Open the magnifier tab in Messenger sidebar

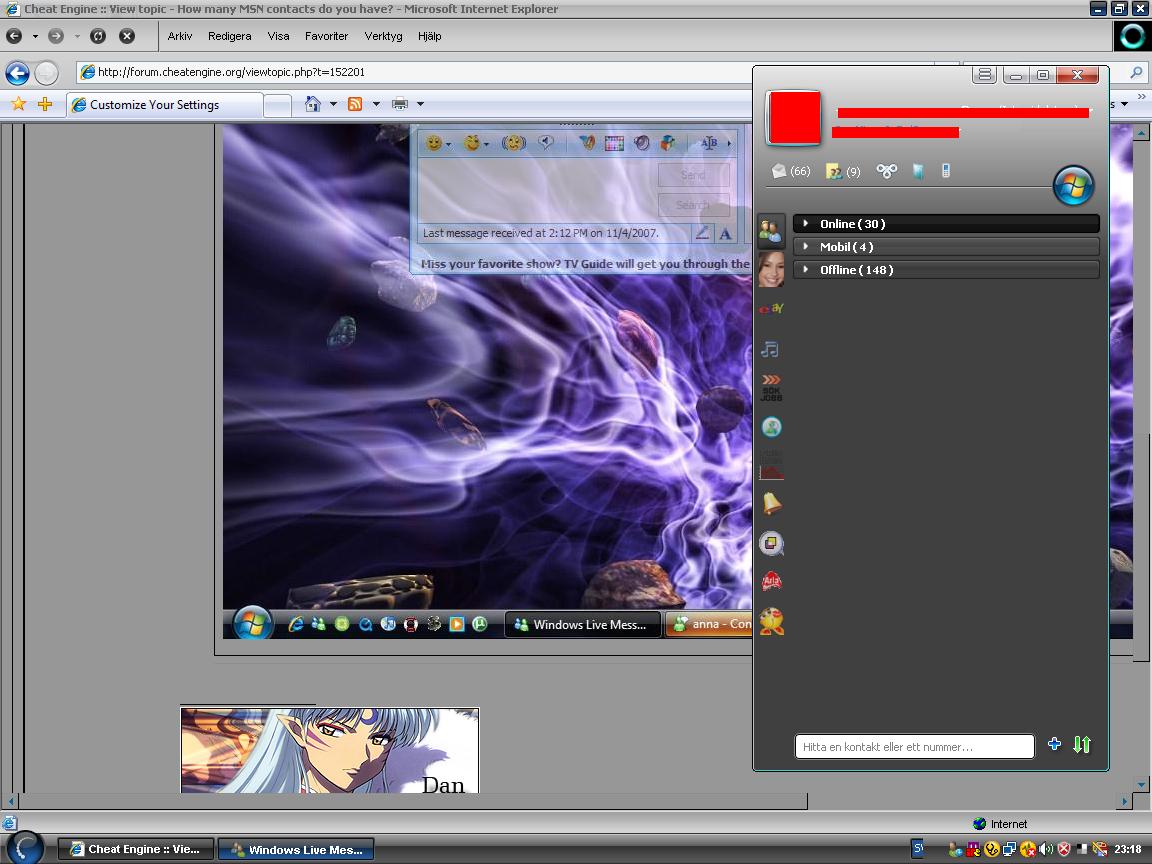[x=771, y=544]
